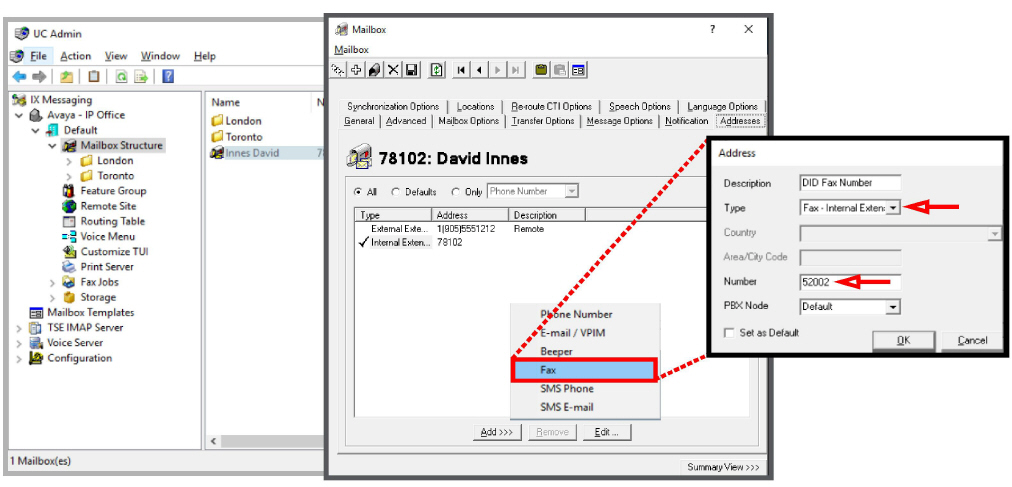1012x487 pixels.
Task: Click the floppy disk Save icon
Action: coord(411,70)
